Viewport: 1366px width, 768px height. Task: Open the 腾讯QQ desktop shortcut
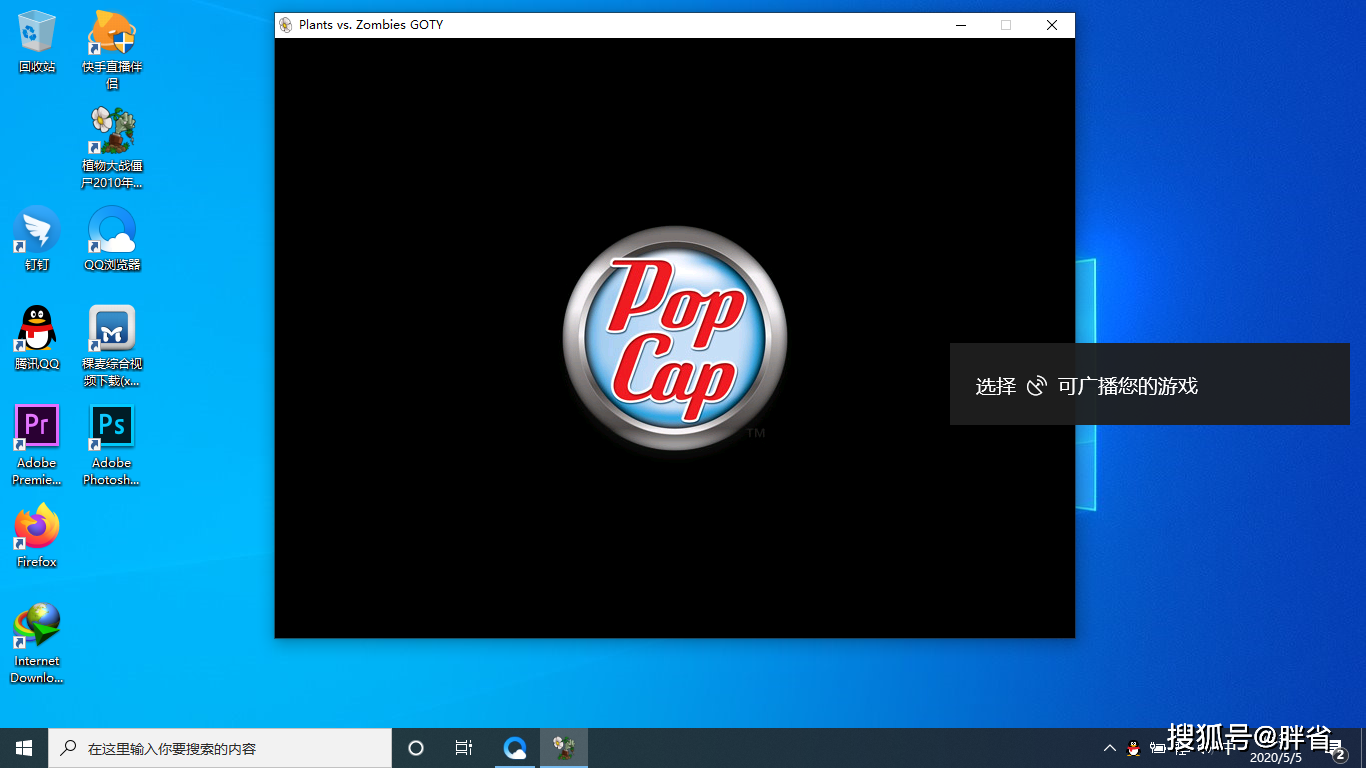click(37, 338)
